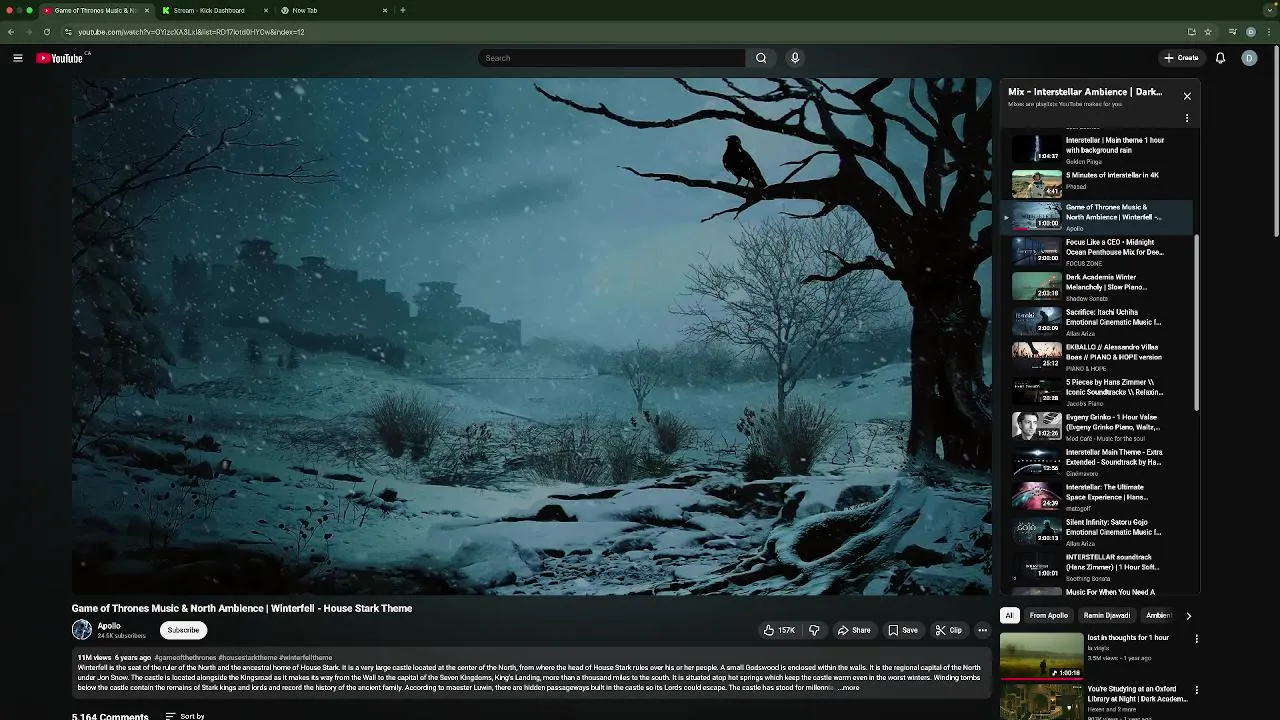Like the video with thumbs up

(x=780, y=630)
